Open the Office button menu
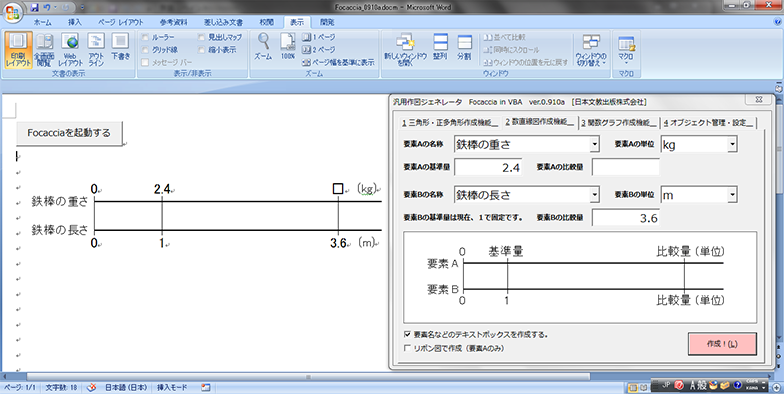This screenshot has height=394, width=784. (x=14, y=11)
